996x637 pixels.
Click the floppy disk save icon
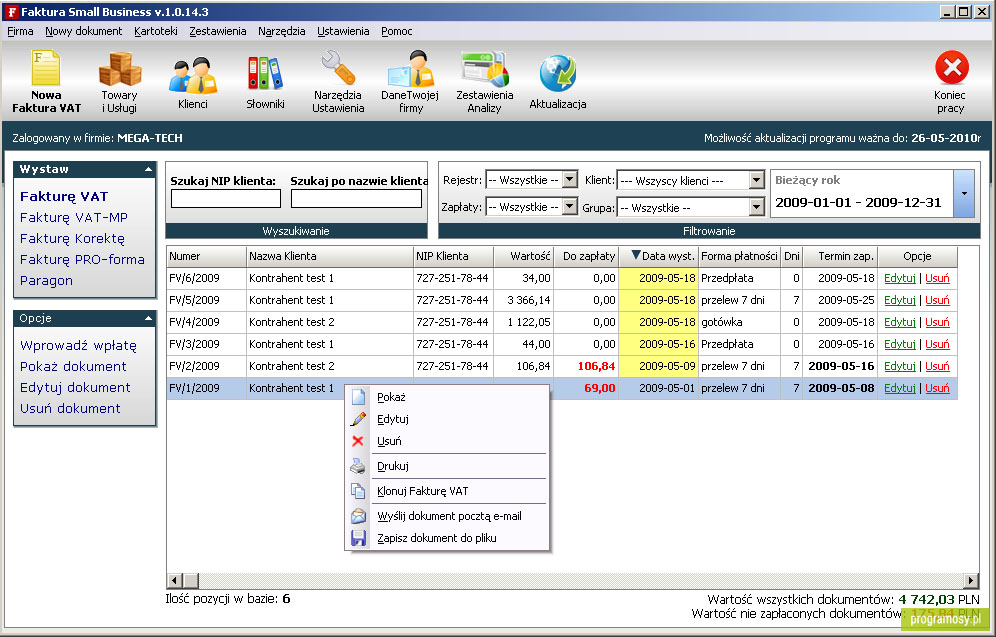click(358, 538)
